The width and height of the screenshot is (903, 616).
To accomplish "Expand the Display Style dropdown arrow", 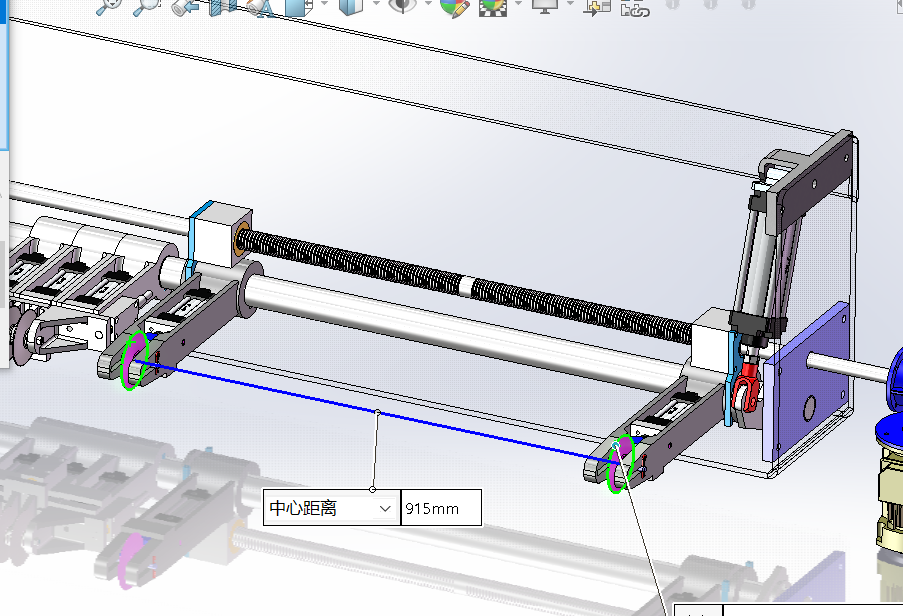I will point(376,5).
